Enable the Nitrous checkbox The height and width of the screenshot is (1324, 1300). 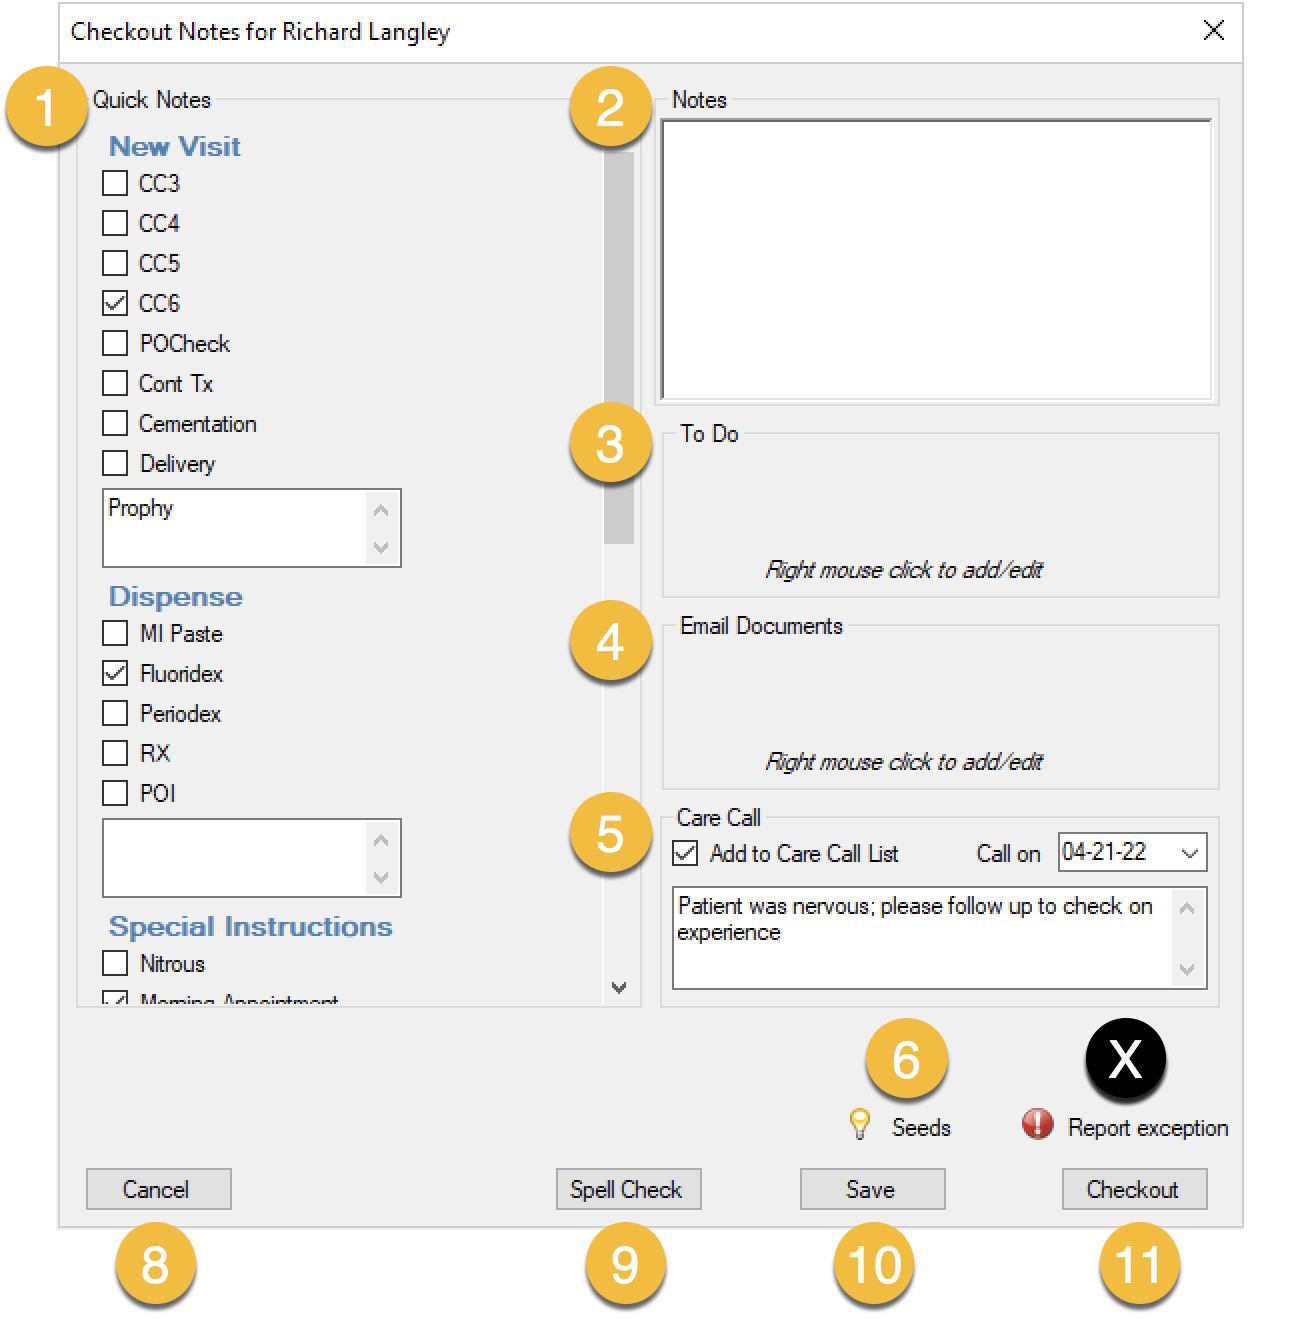click(115, 963)
